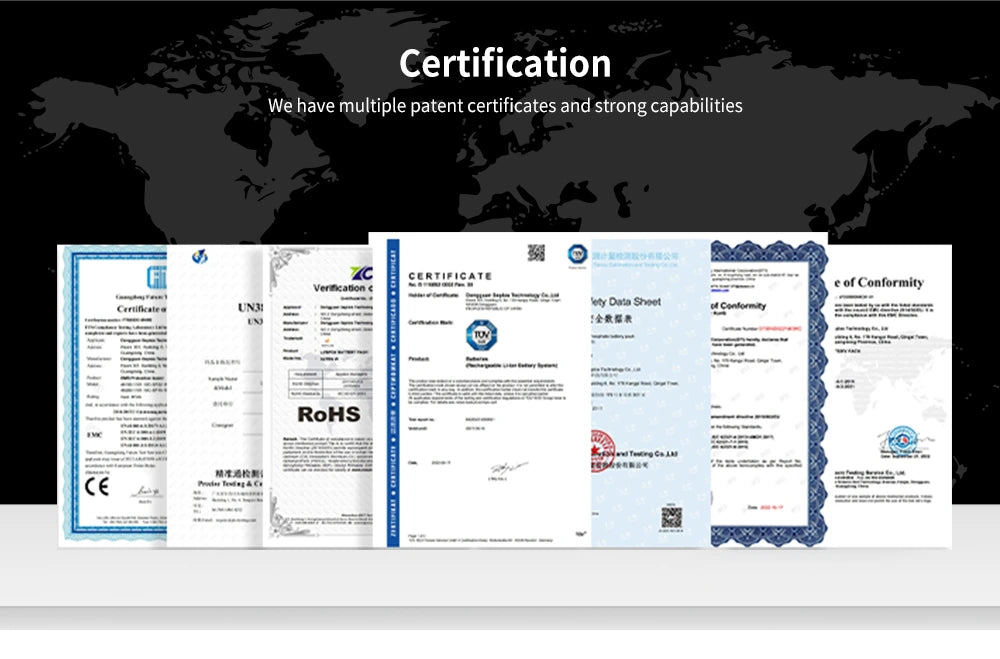Open the UN38.3 test report certificate

pyautogui.click(x=214, y=396)
